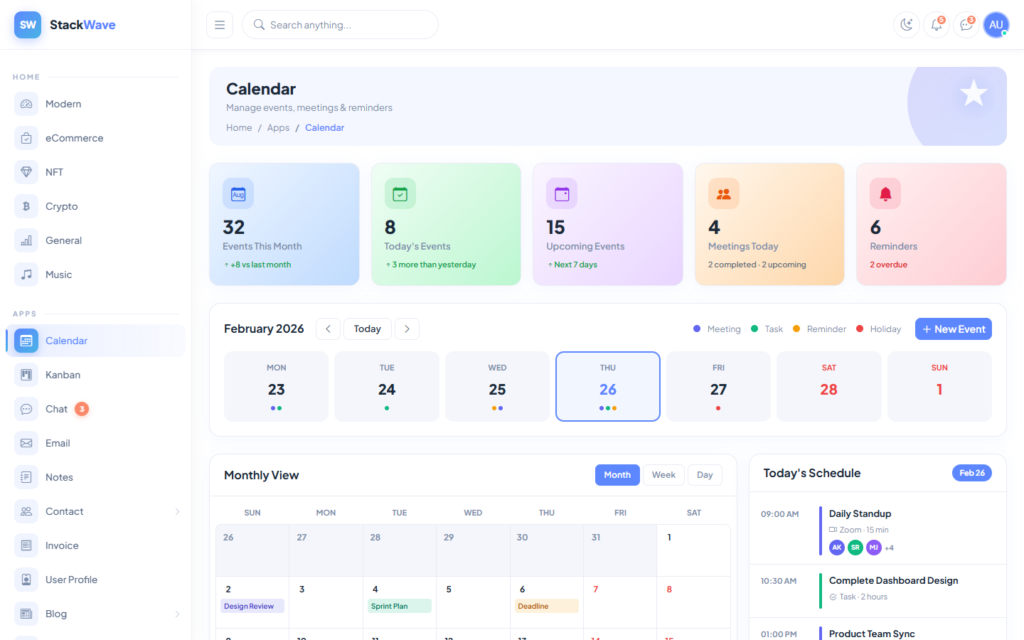Click the star icon in the Calendar banner
Screen dimensions: 1024x640
coord(974,93)
